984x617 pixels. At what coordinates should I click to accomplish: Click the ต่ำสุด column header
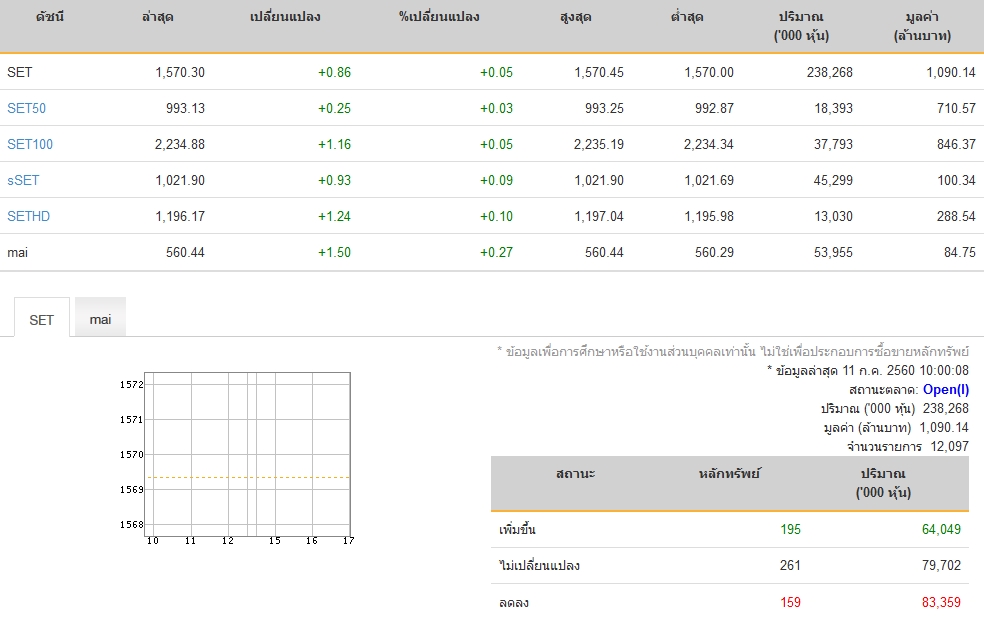click(687, 17)
